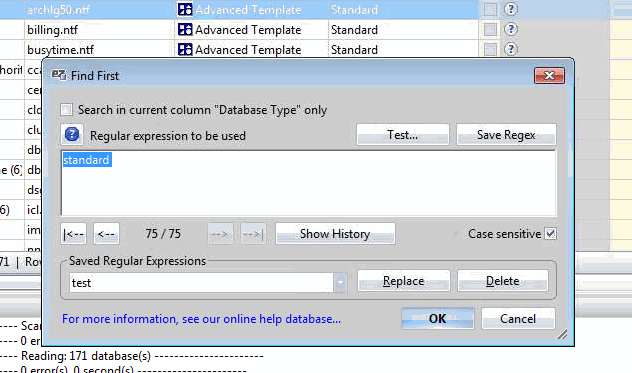
Task: Click the help icon in billing.ntf row
Action: pos(510,29)
